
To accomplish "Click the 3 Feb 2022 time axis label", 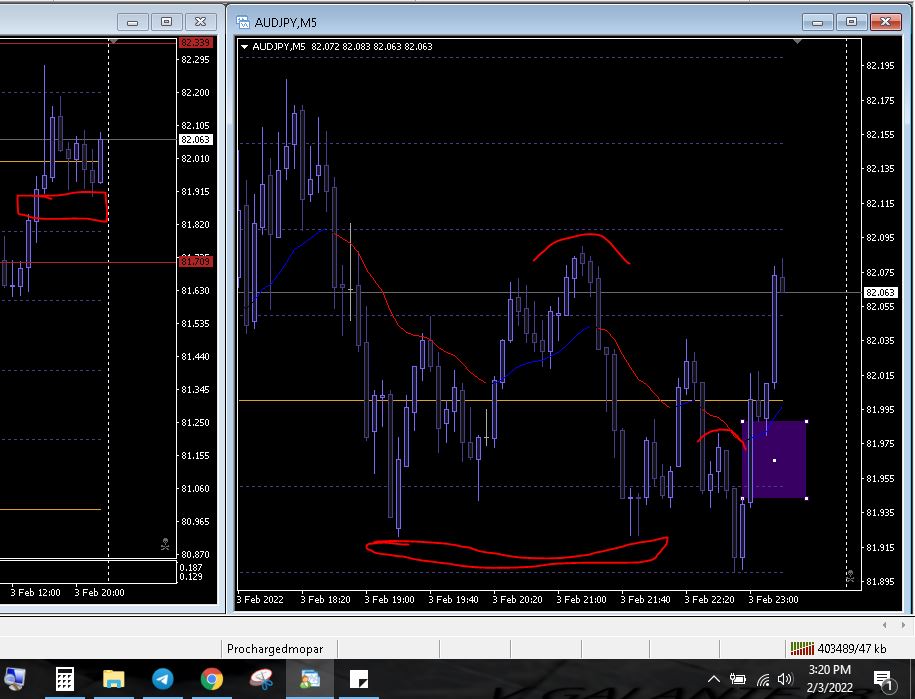I will (260, 599).
